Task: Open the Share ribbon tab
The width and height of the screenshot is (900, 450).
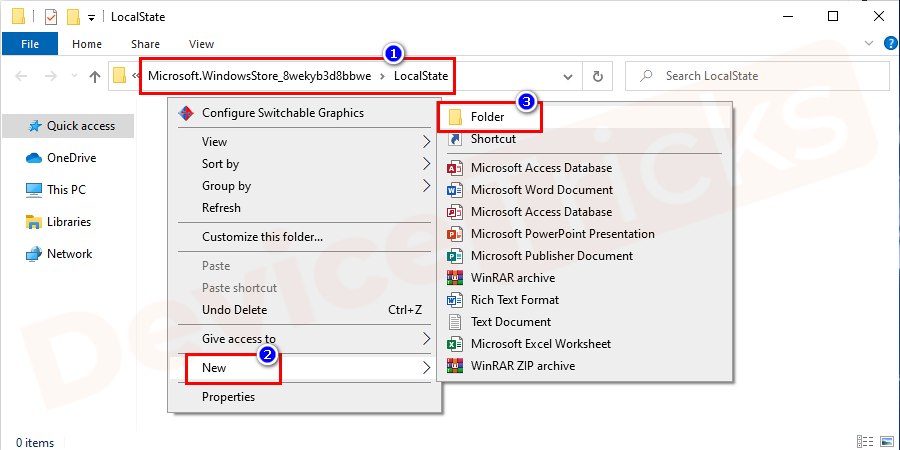Action: [x=145, y=44]
